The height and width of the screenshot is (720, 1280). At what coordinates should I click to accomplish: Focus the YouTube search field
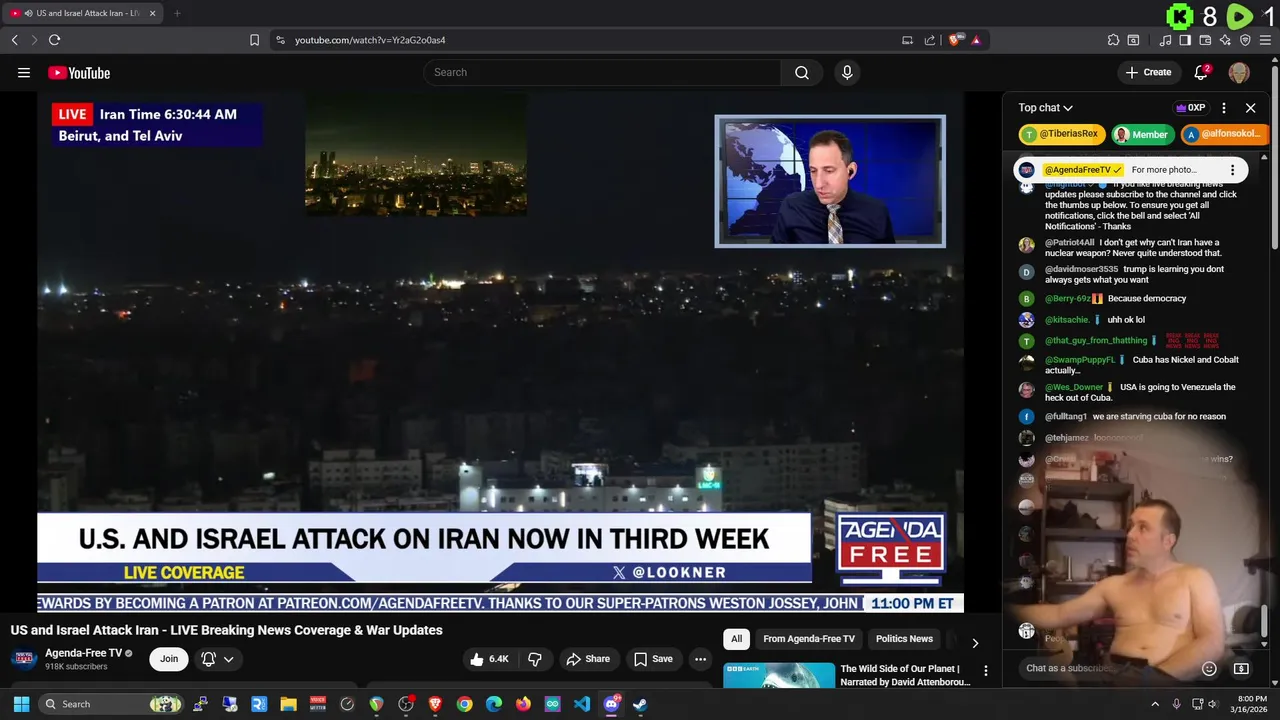603,72
